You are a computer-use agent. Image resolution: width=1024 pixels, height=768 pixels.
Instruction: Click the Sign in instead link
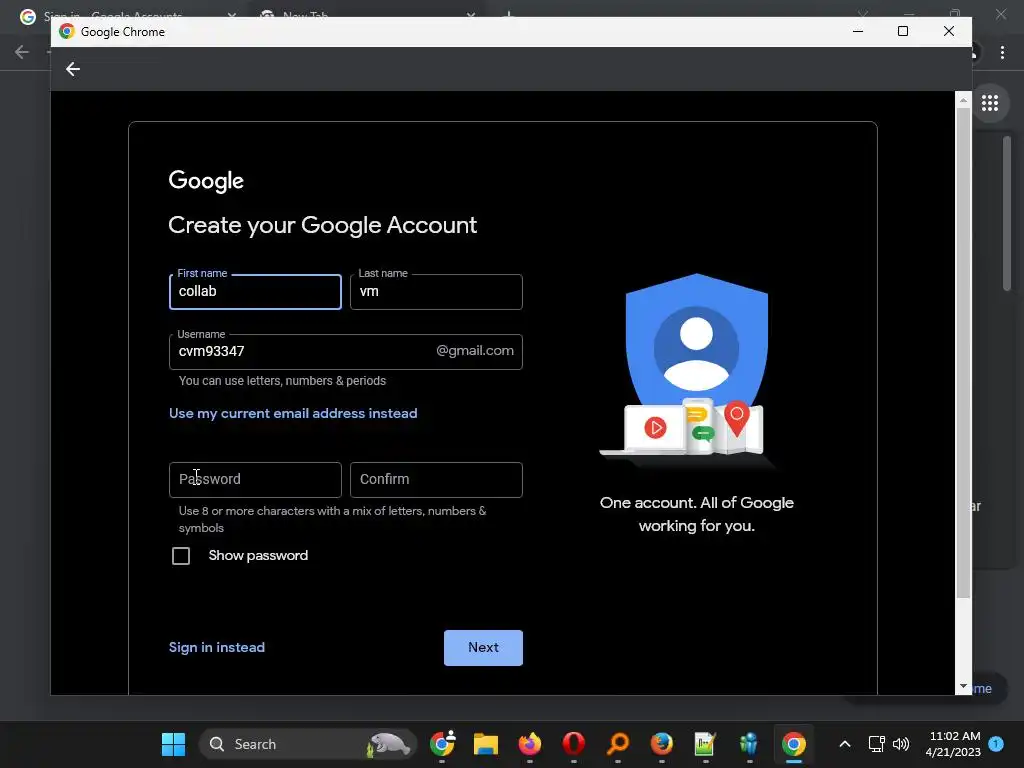pyautogui.click(x=217, y=647)
